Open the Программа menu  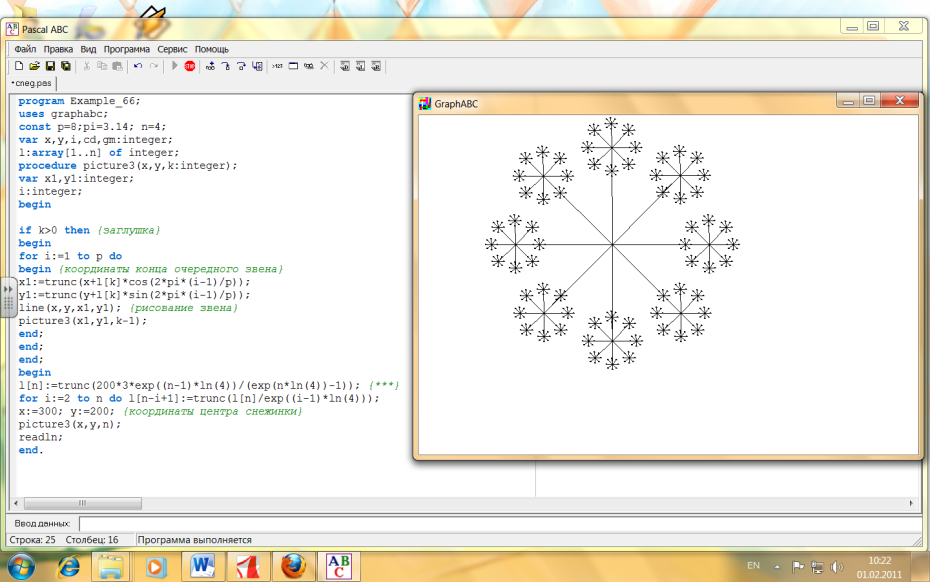(126, 49)
